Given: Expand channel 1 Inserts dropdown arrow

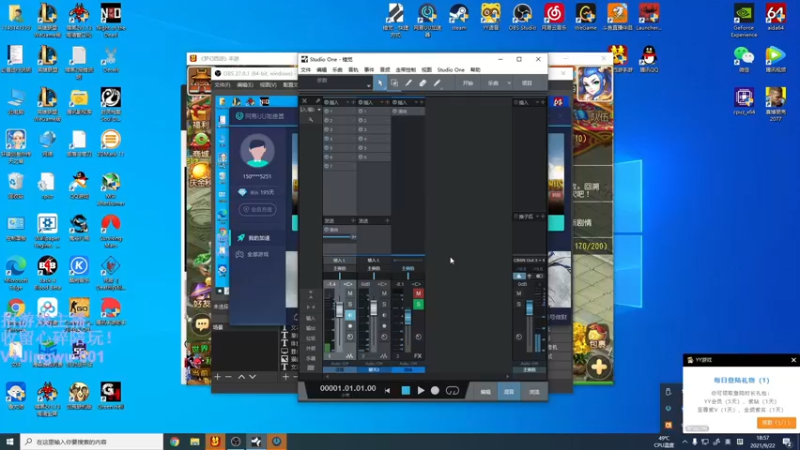Looking at the screenshot, I should [x=348, y=103].
